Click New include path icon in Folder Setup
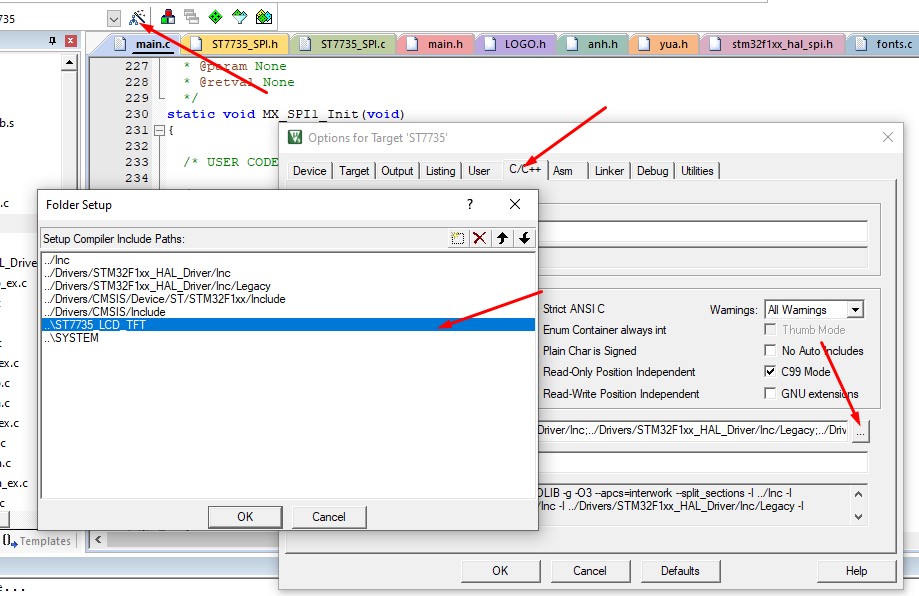The image size is (919, 596). click(x=457, y=238)
